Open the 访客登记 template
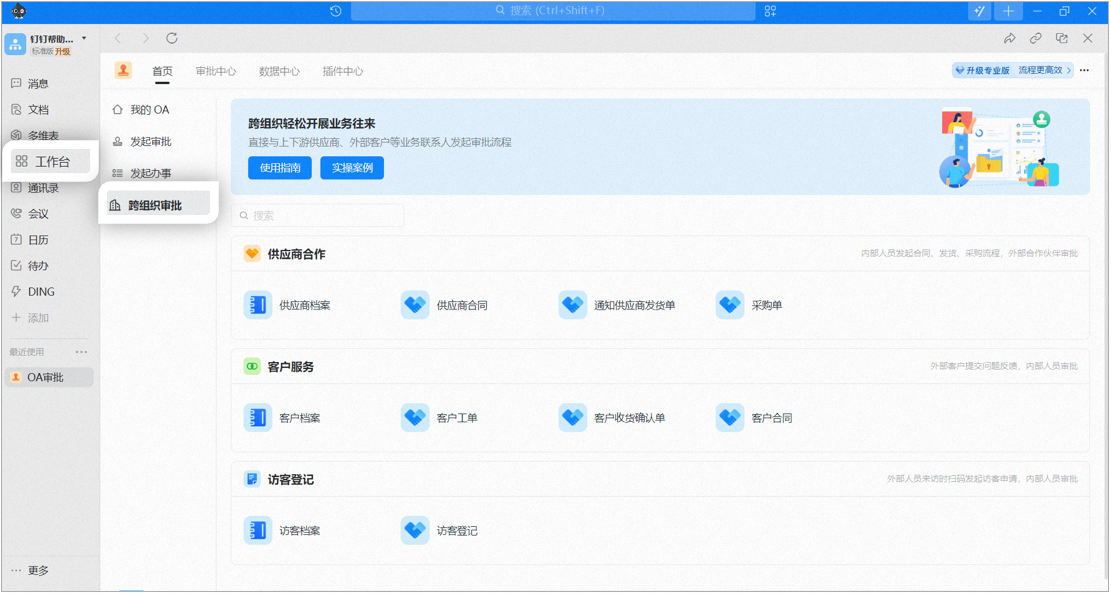 click(x=439, y=530)
